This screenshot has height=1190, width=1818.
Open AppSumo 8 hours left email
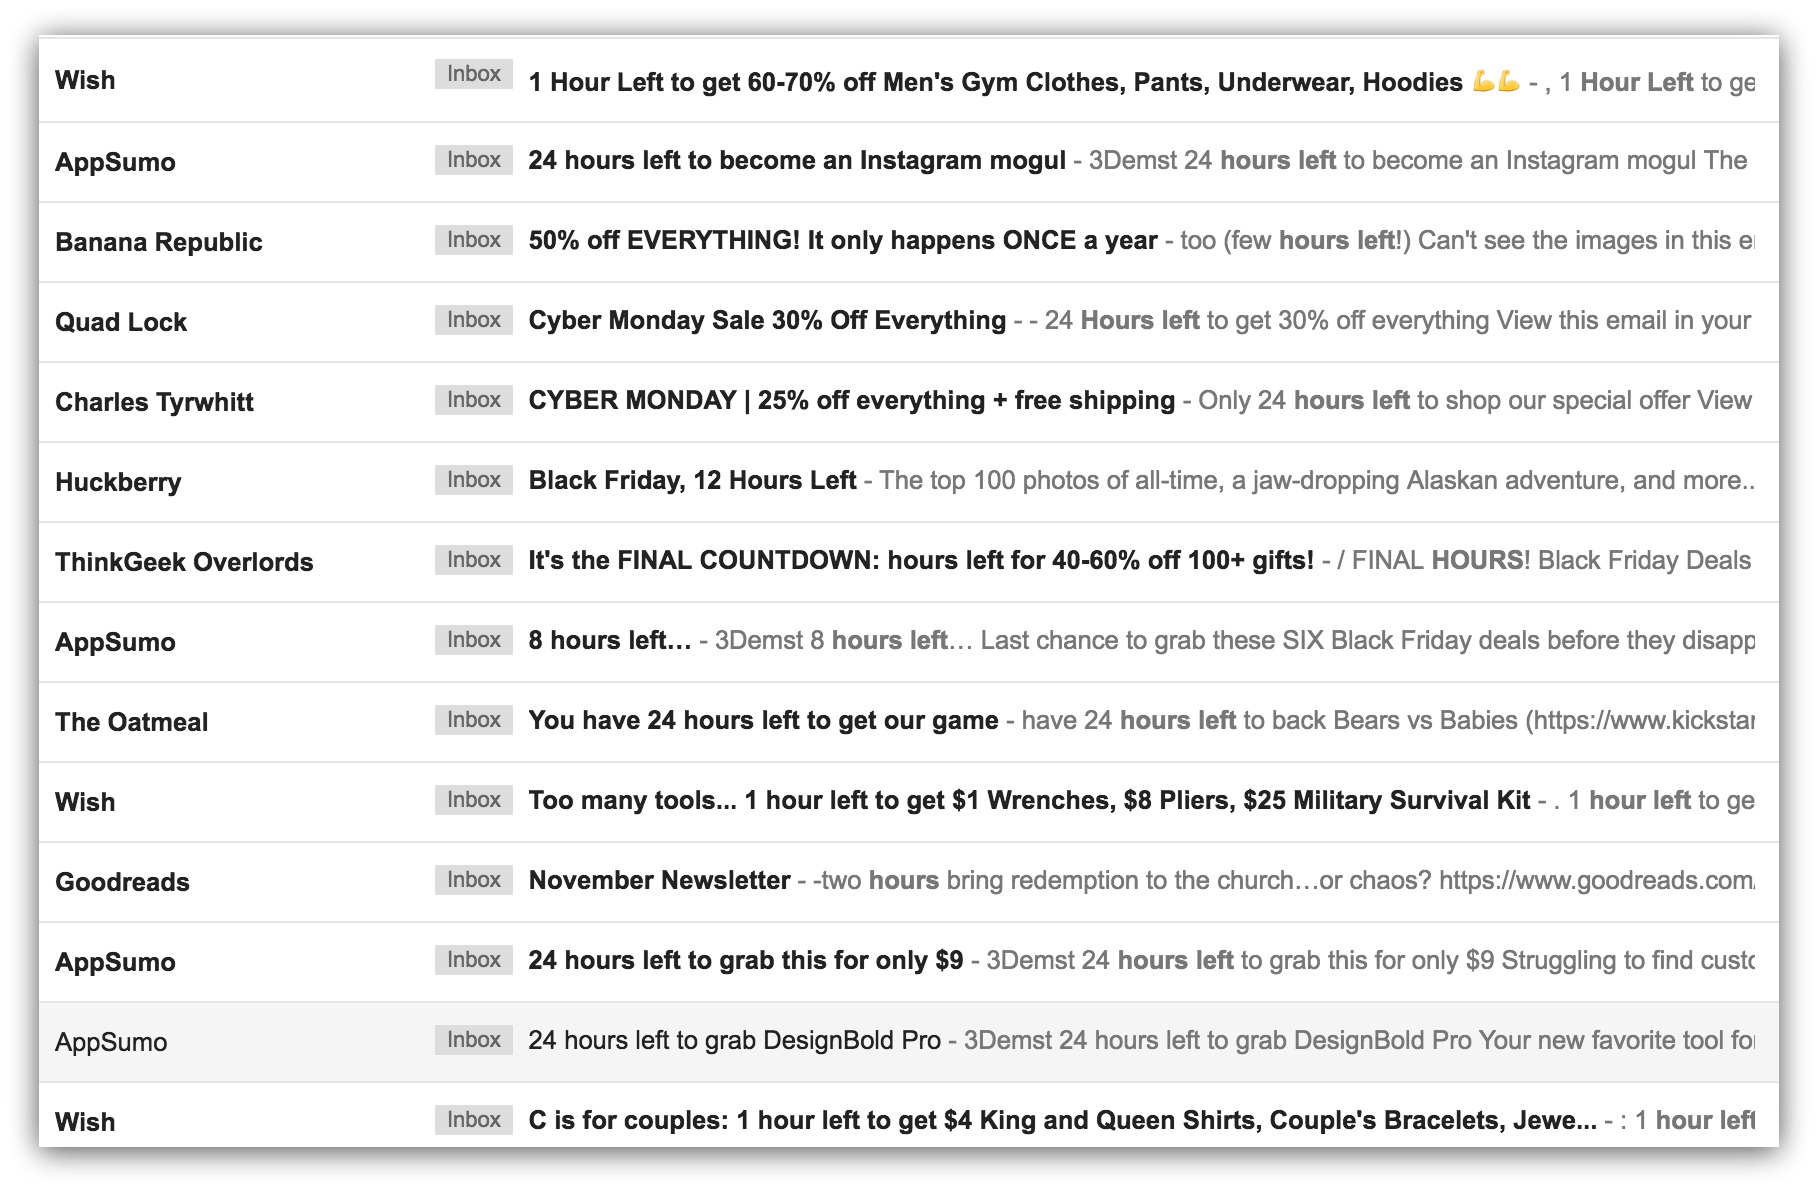click(908, 642)
